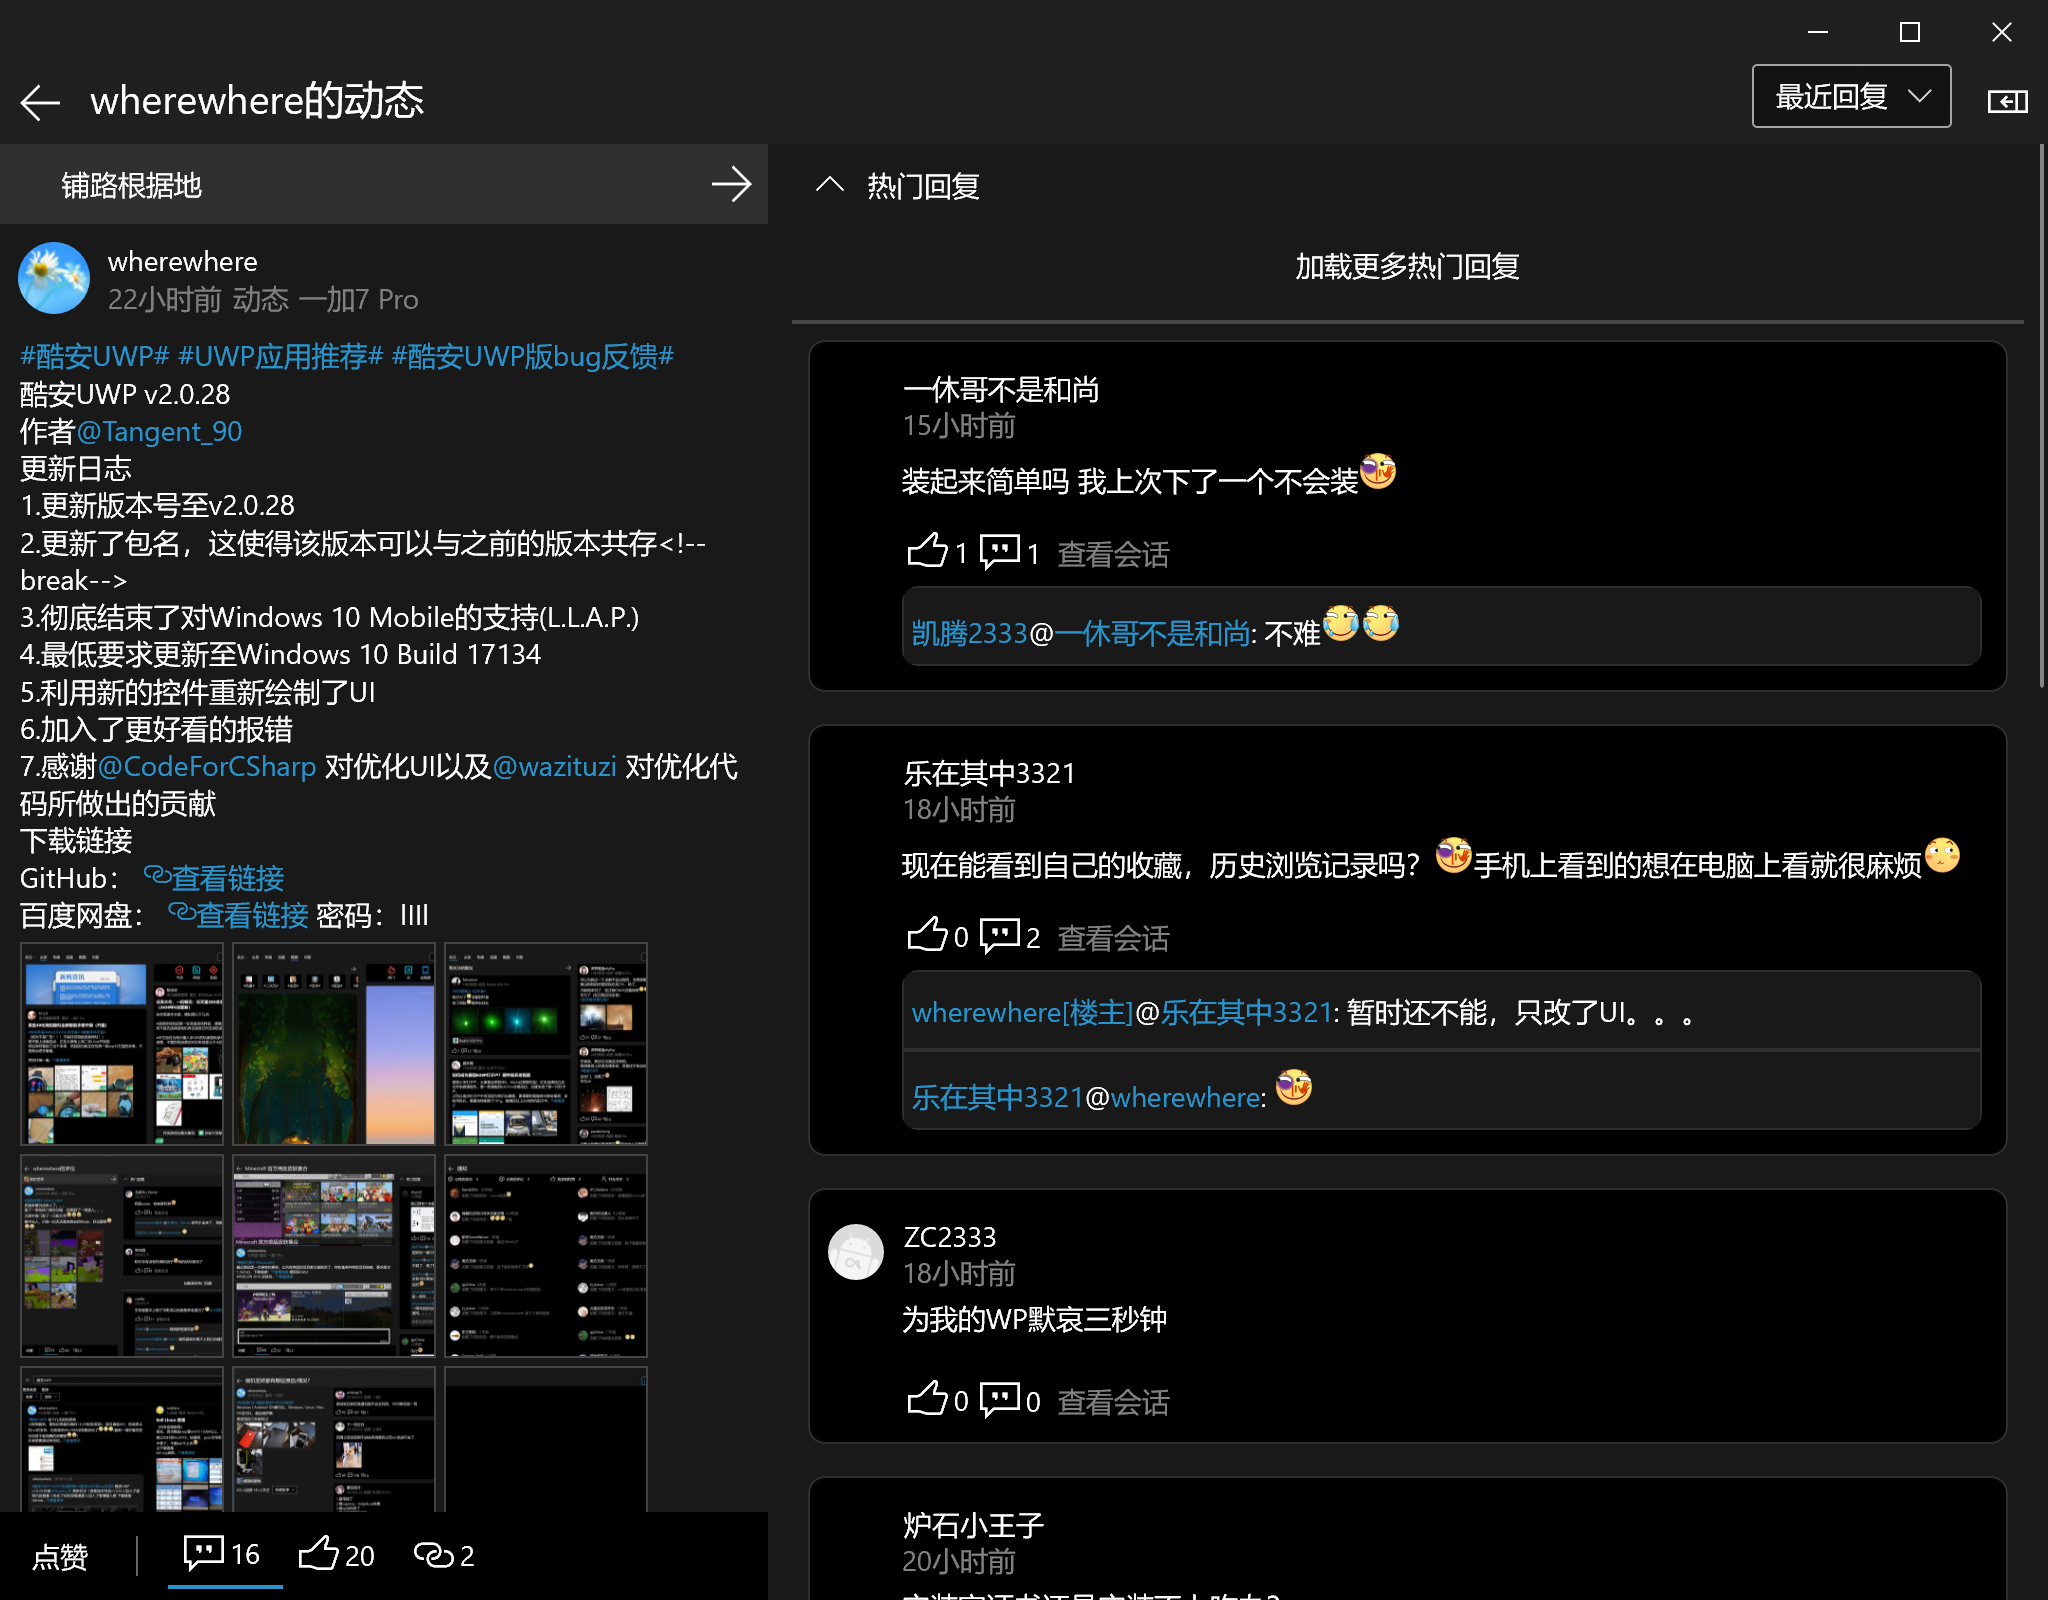This screenshot has width=2048, height=1600.
Task: Like ZC2333's comment with thumbs-up
Action: click(x=927, y=1399)
